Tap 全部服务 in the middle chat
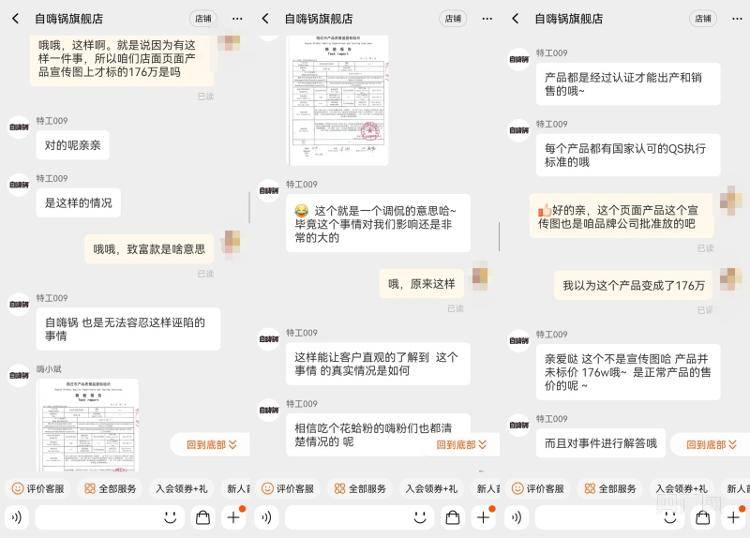The image size is (750, 538). 360,489
